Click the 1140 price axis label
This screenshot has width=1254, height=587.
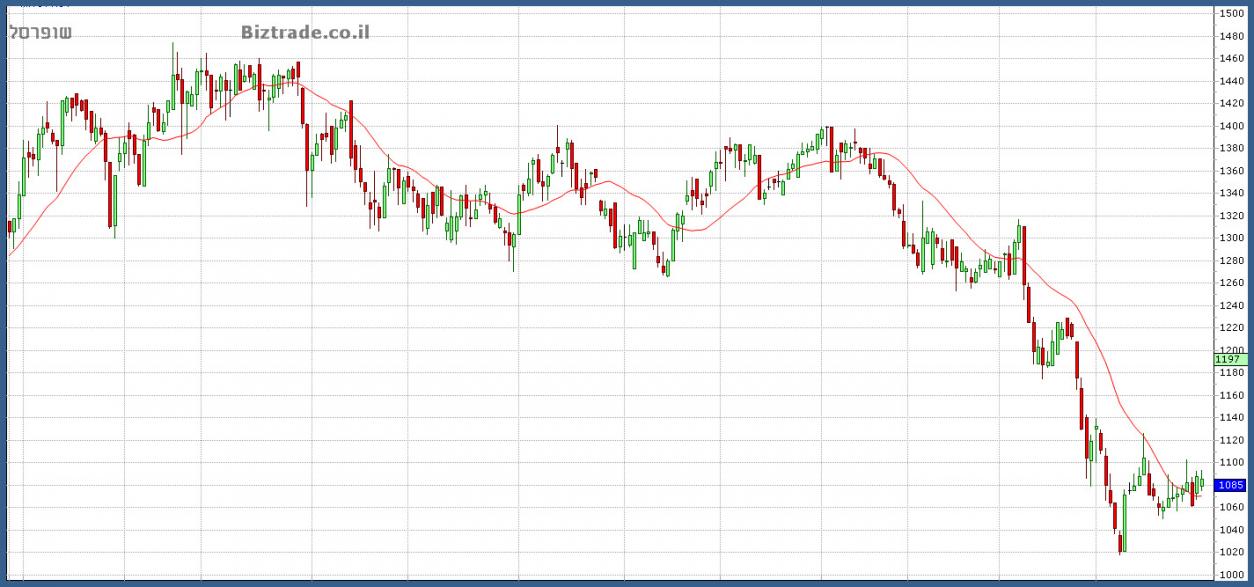[1230, 418]
